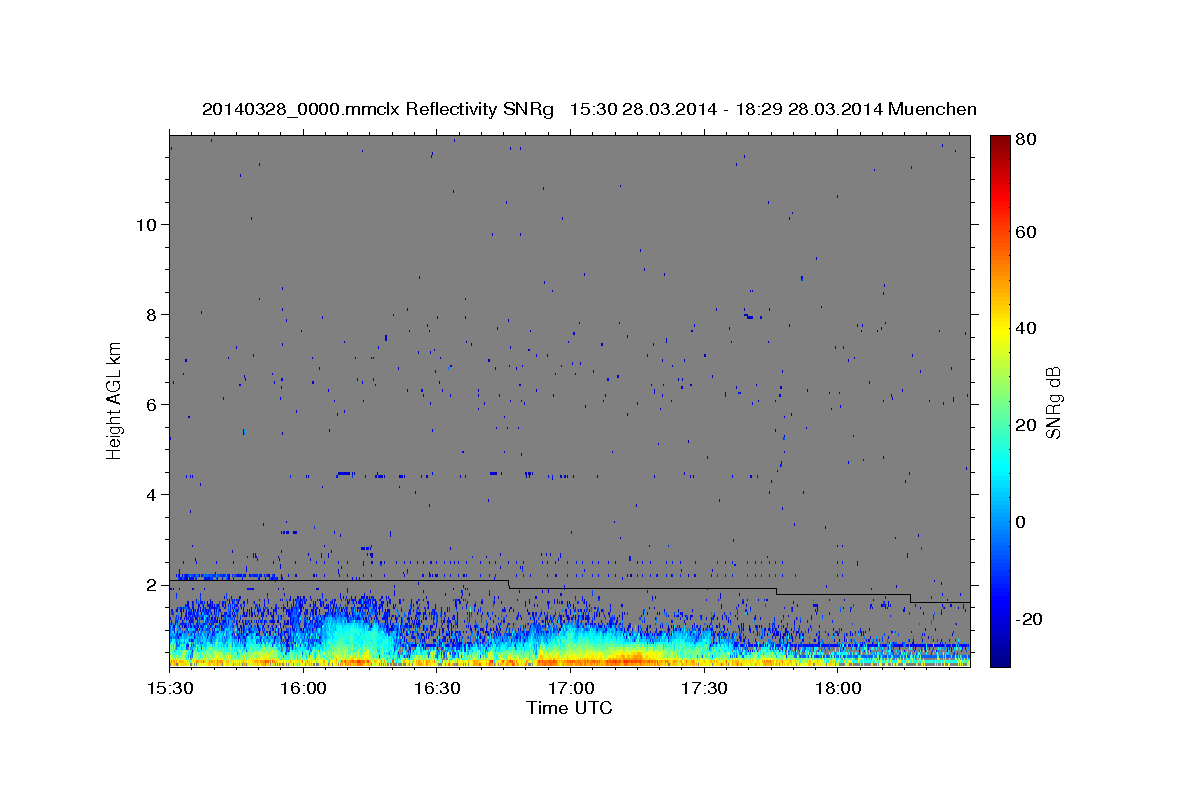Click the colorbar value '60'
Screen dimensions: 1200x800
click(1025, 232)
